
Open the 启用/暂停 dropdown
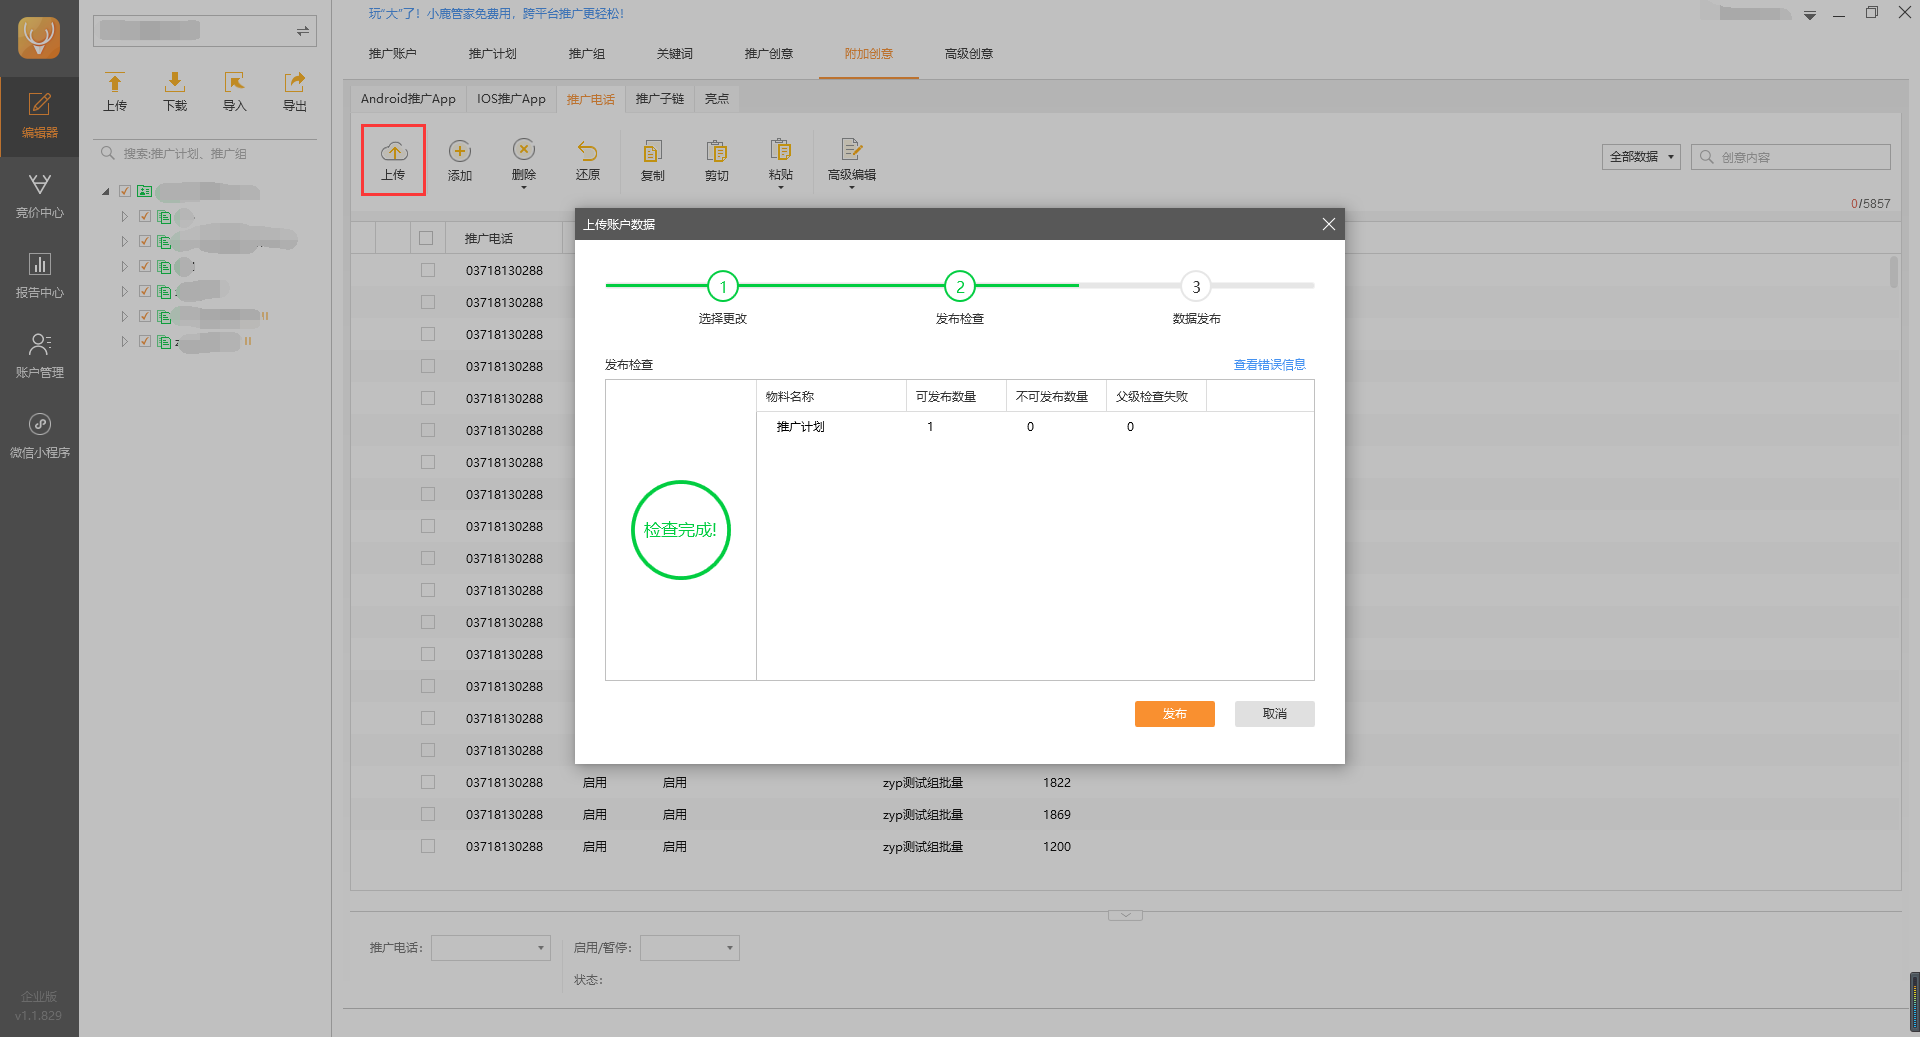tap(690, 948)
